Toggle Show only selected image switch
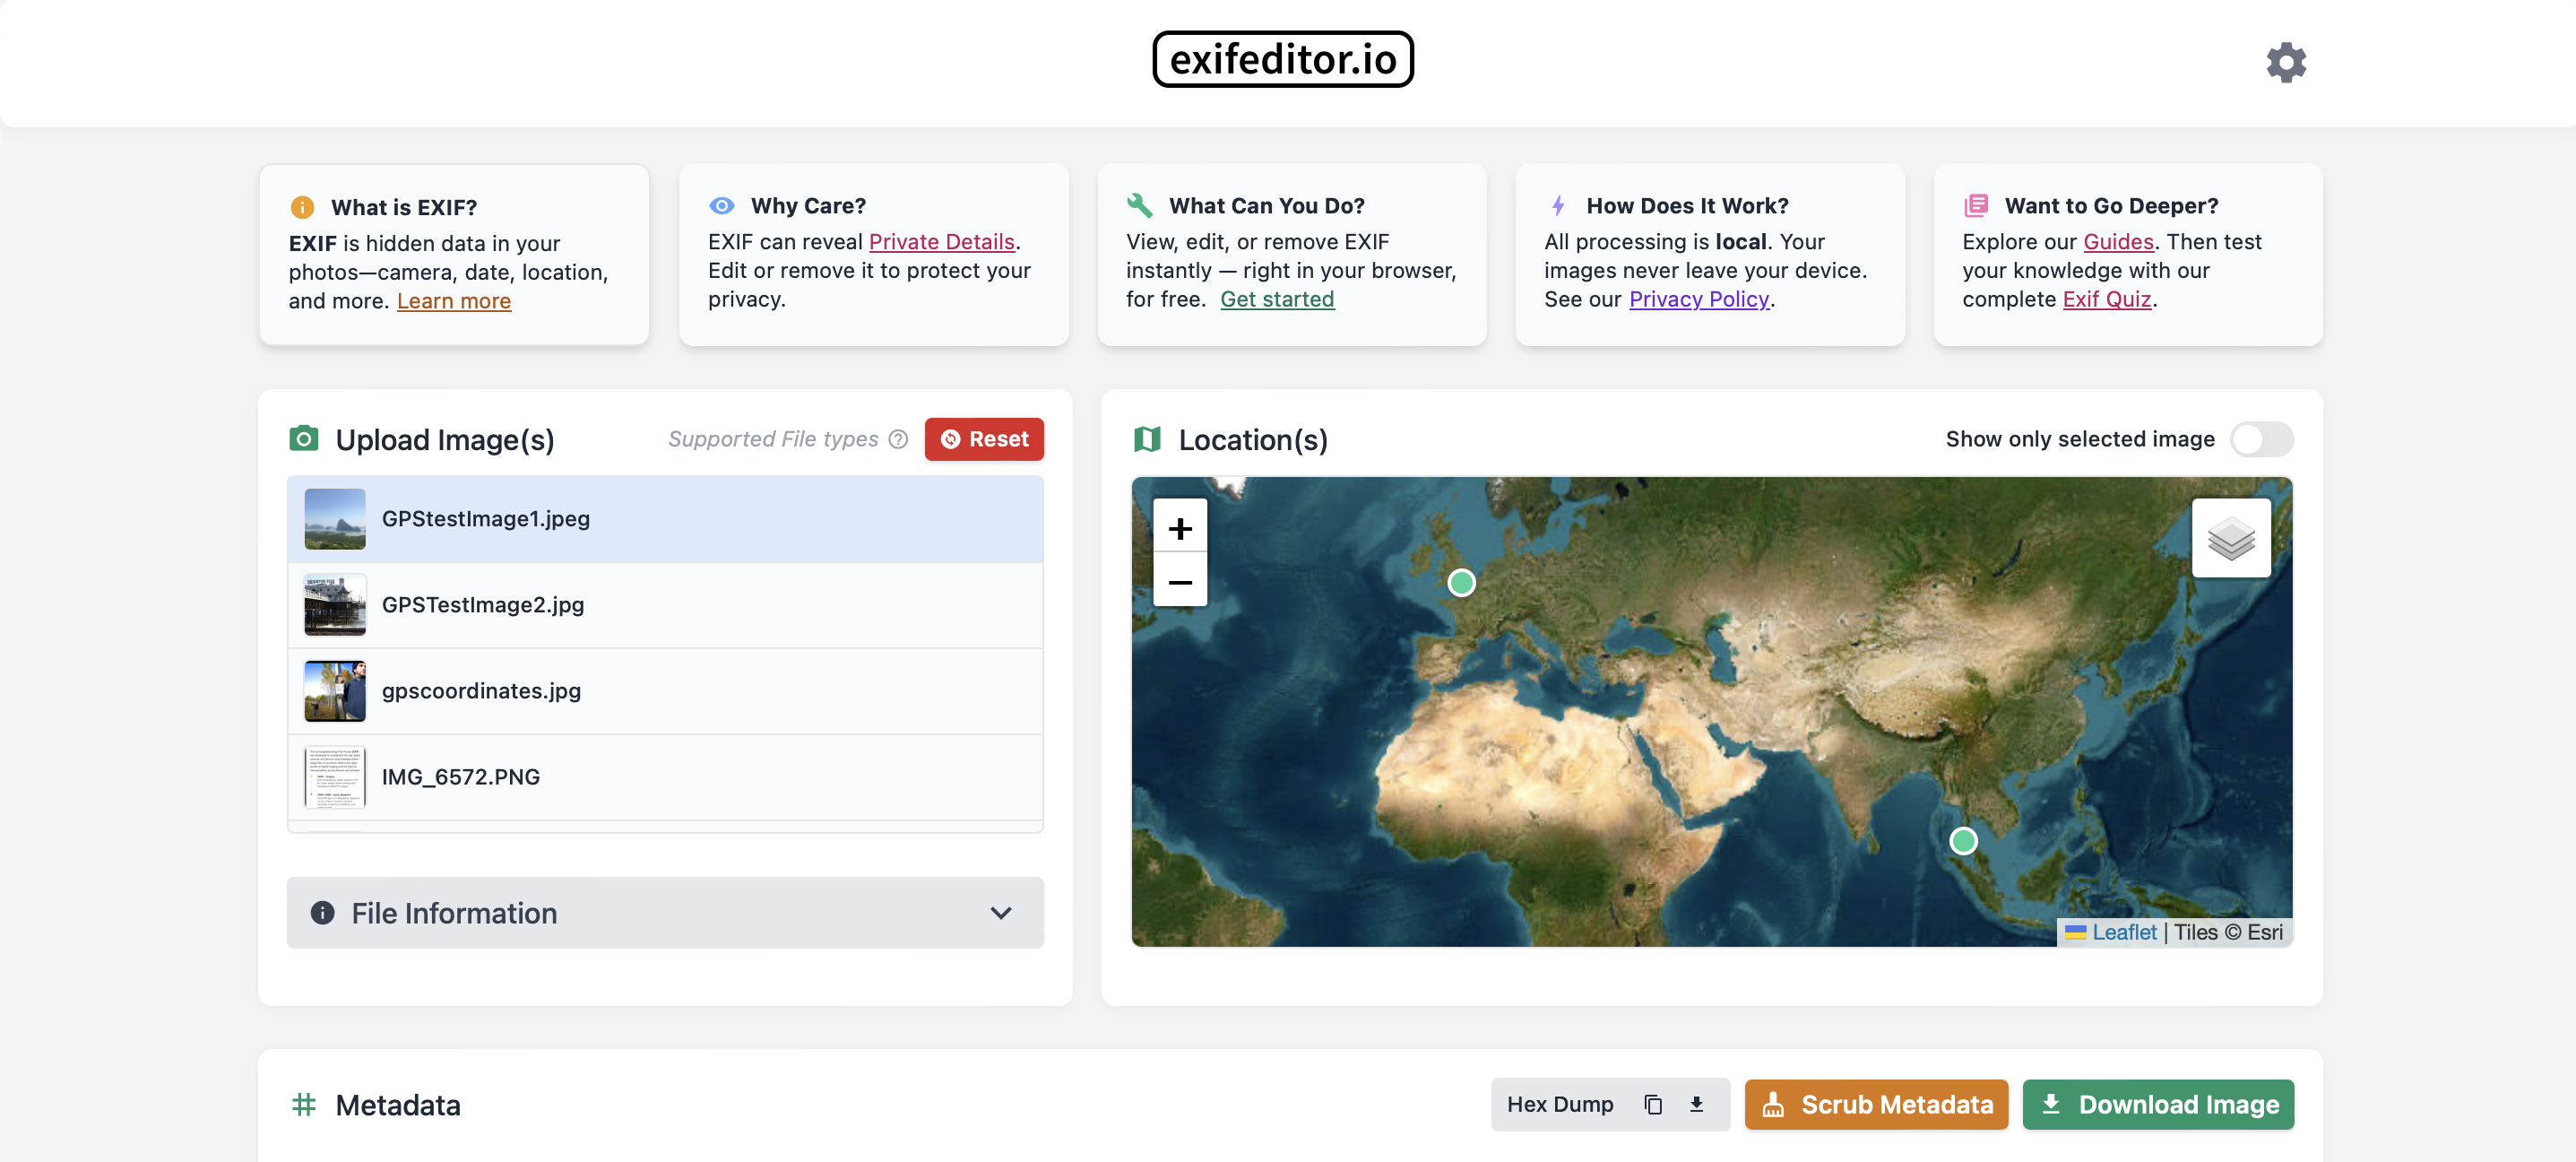 (2261, 439)
